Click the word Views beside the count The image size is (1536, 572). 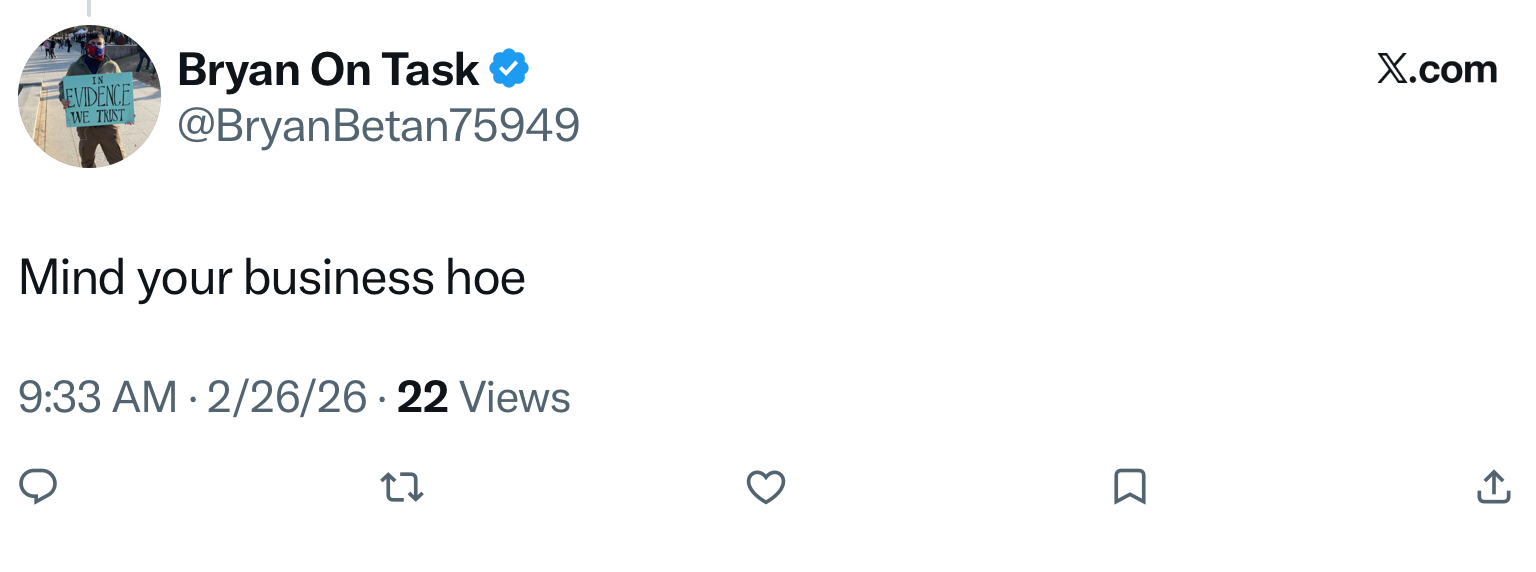[515, 398]
